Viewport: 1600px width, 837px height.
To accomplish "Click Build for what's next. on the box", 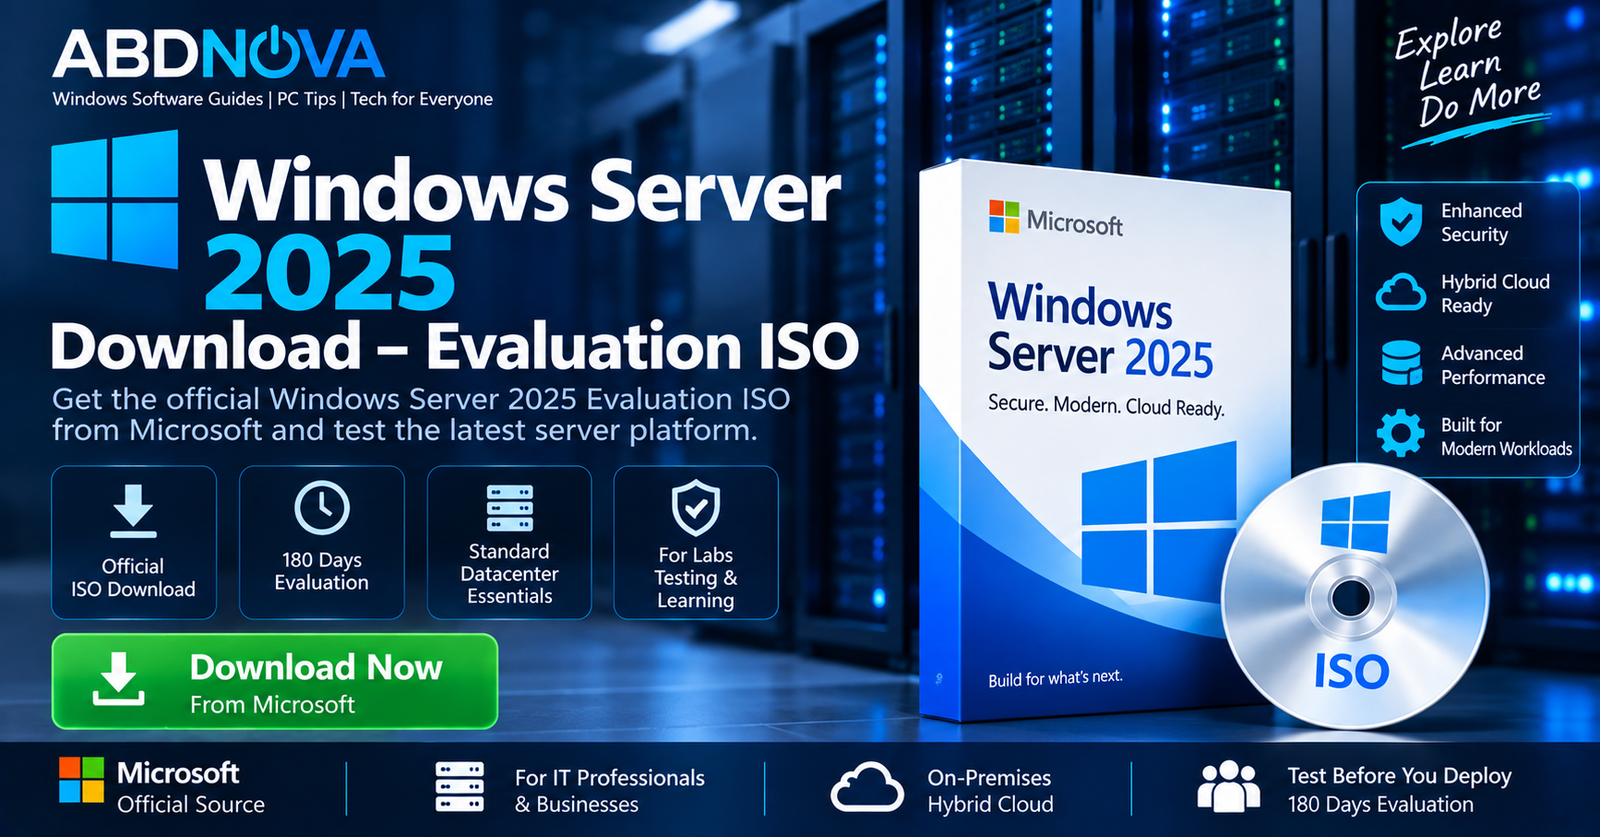I will 1055,679.
